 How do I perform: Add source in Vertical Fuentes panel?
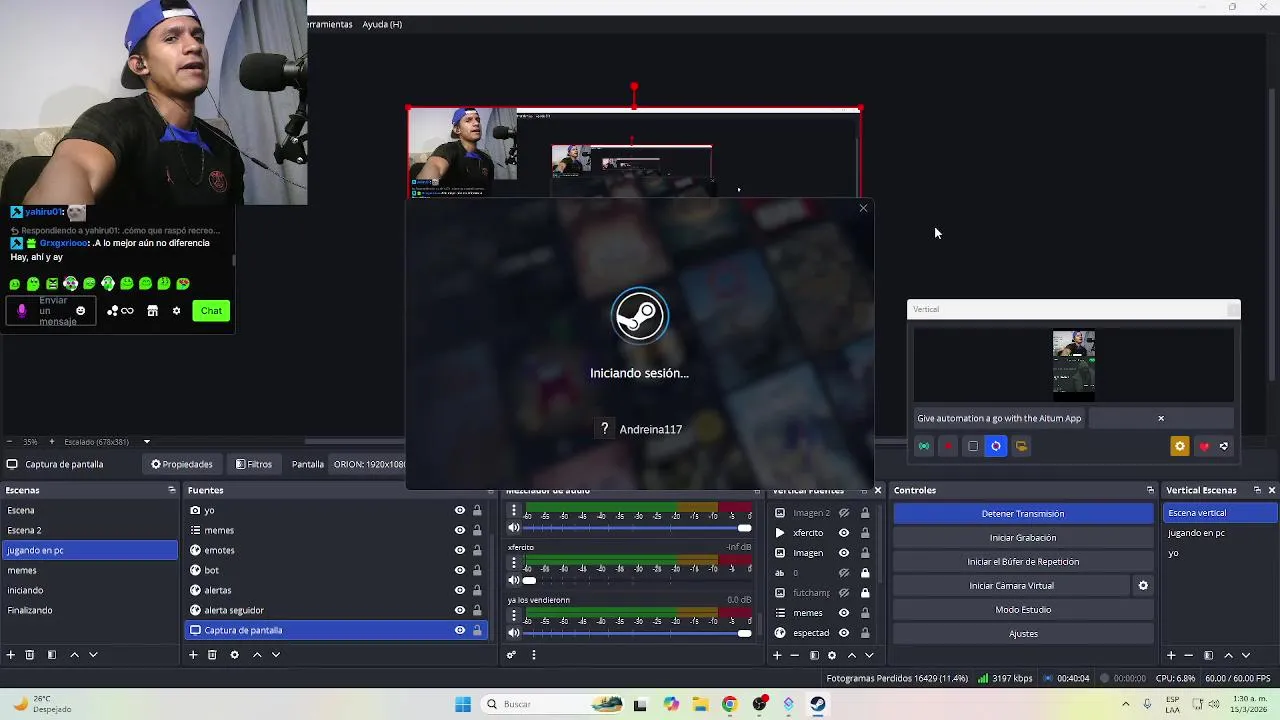coord(777,655)
